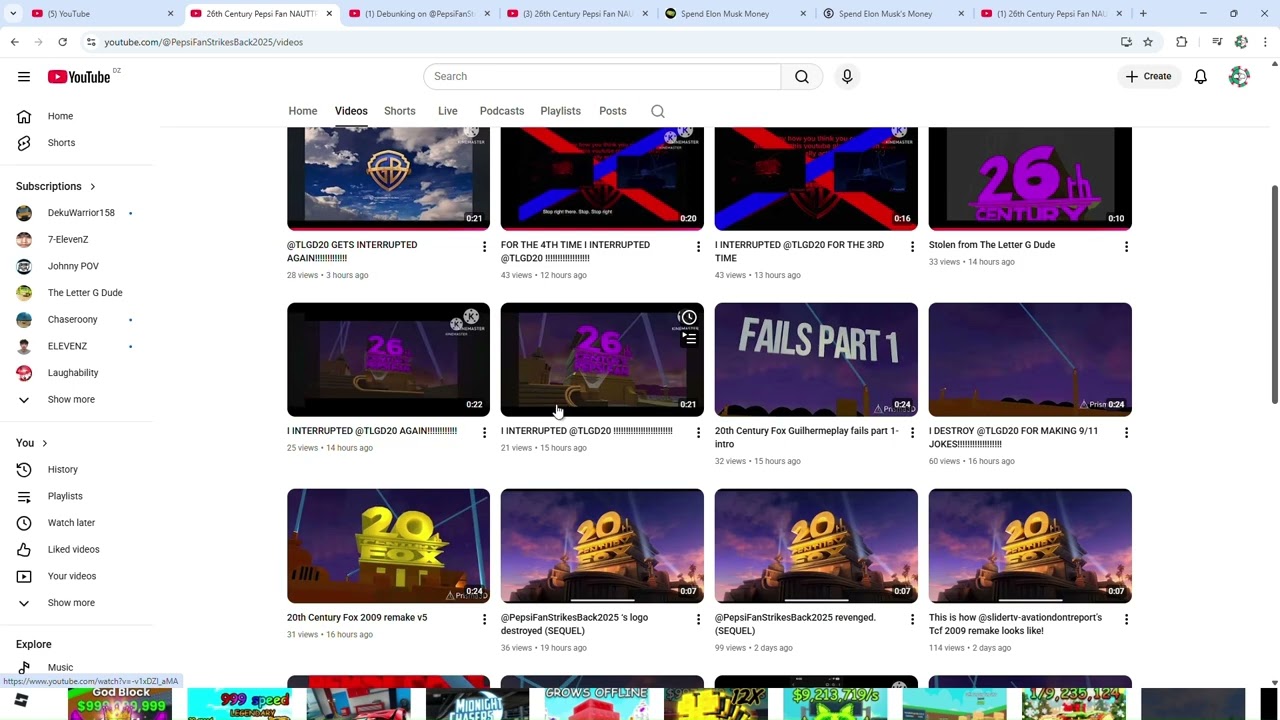This screenshot has width=1280, height=720.
Task: Open the browser extensions puzzle icon
Action: click(1182, 42)
